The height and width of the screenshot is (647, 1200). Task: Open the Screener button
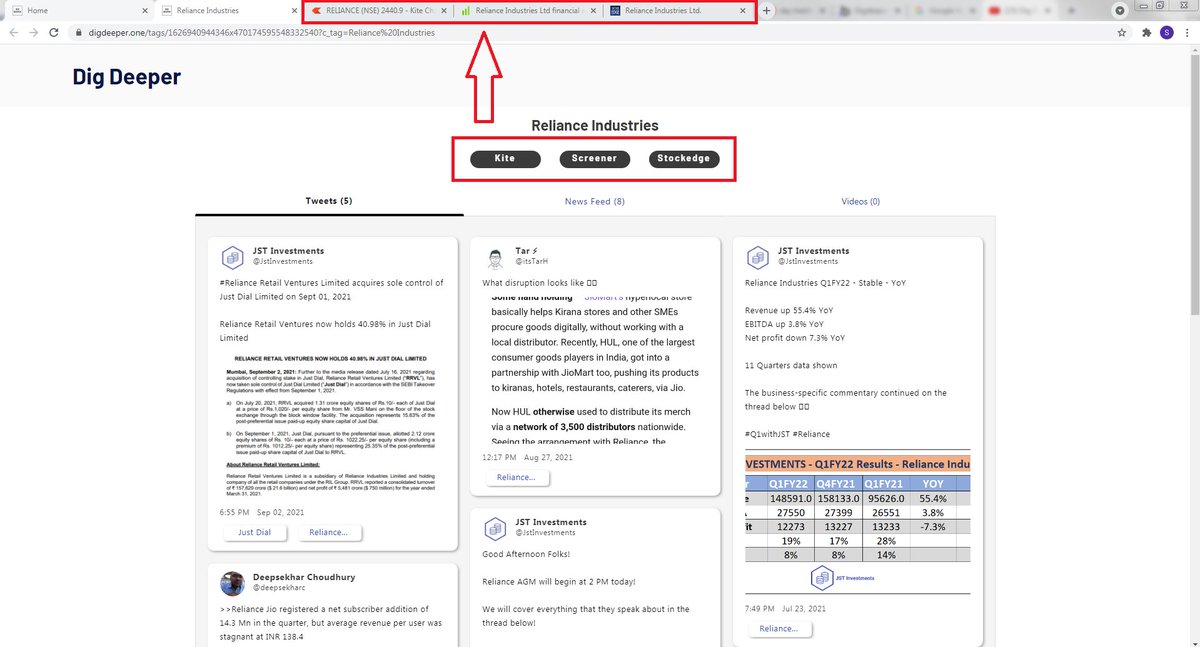point(595,159)
